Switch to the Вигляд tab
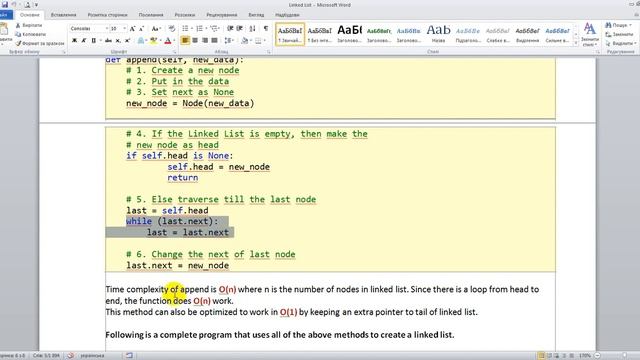The image size is (640, 360). tap(256, 15)
